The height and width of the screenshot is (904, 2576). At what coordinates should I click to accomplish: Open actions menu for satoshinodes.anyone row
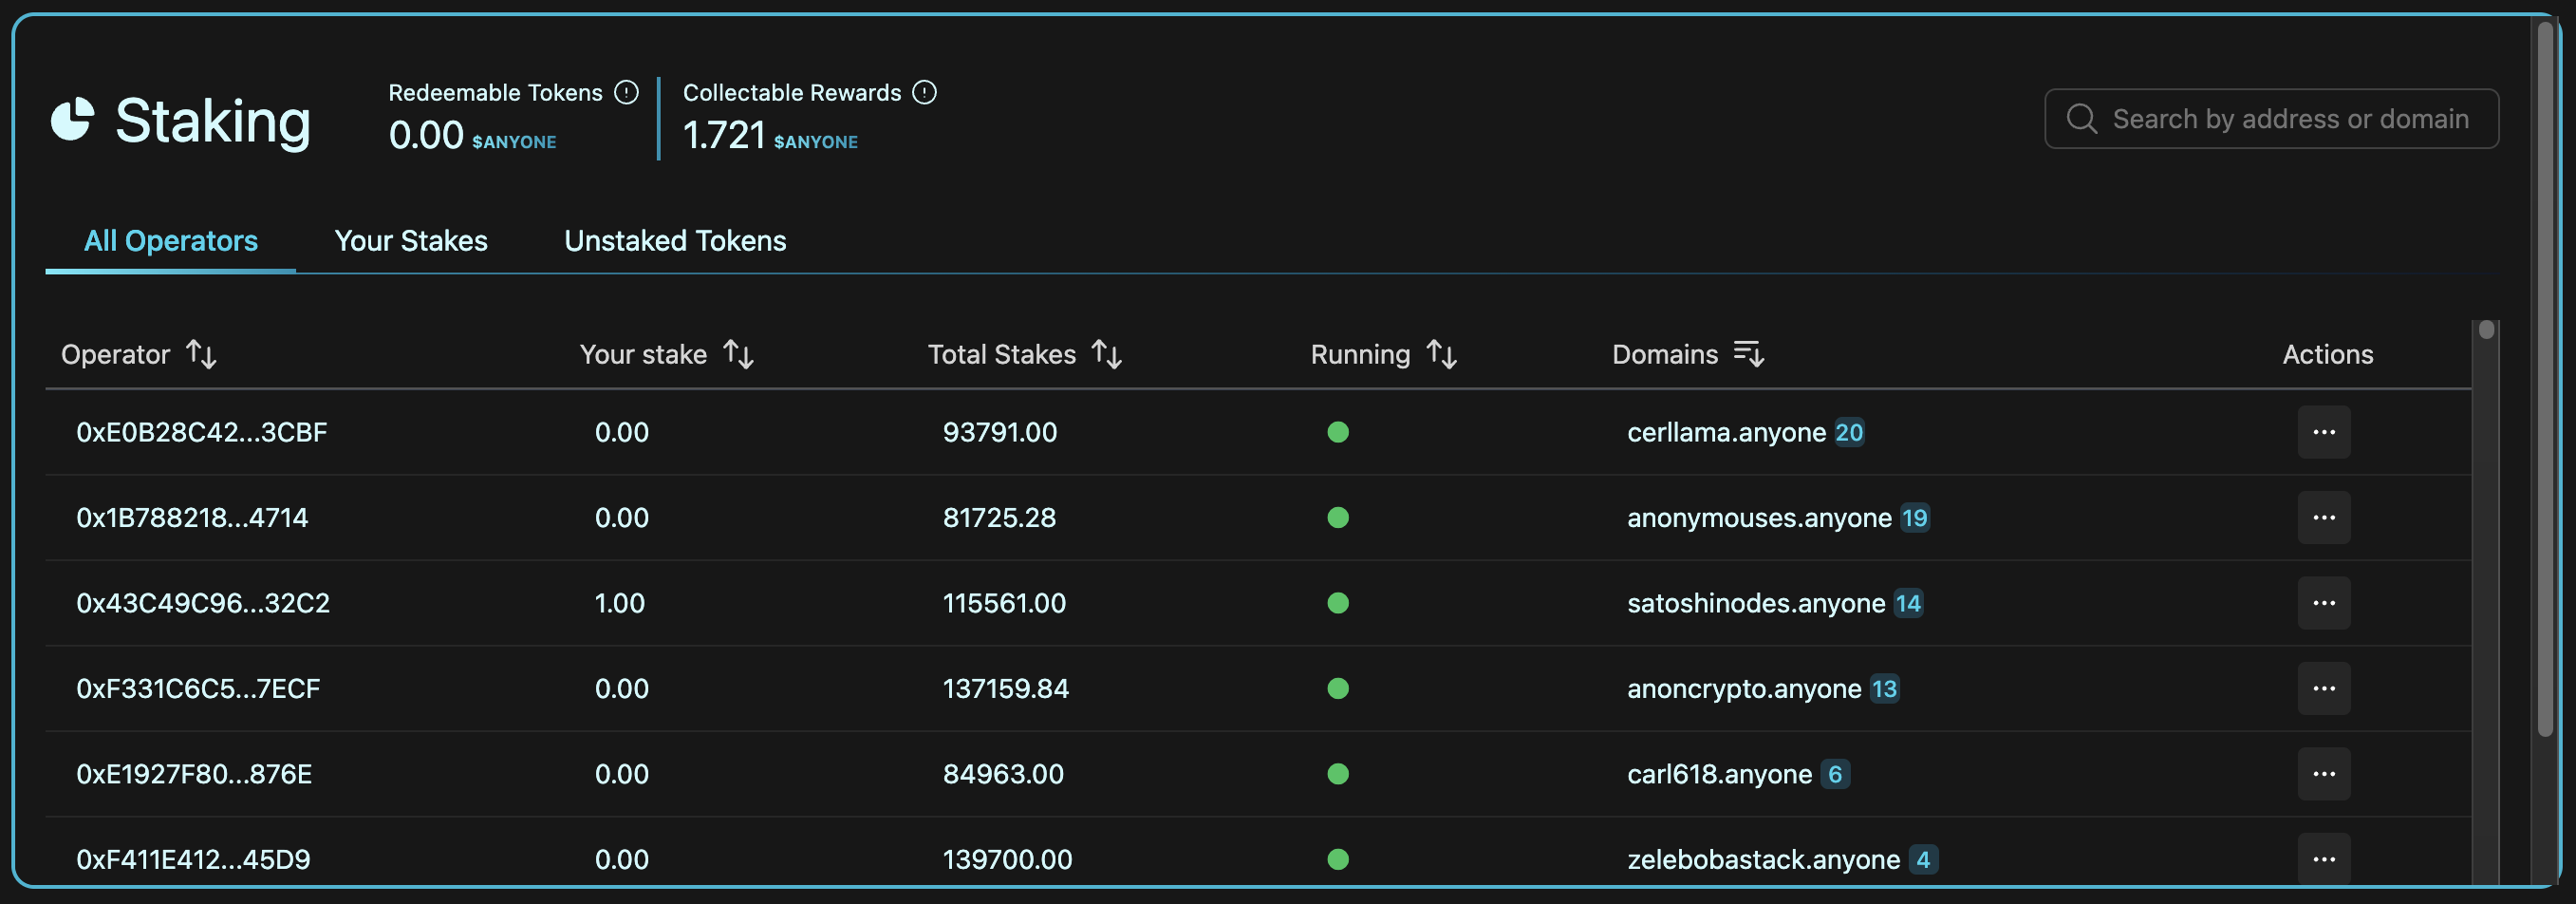coord(2323,603)
